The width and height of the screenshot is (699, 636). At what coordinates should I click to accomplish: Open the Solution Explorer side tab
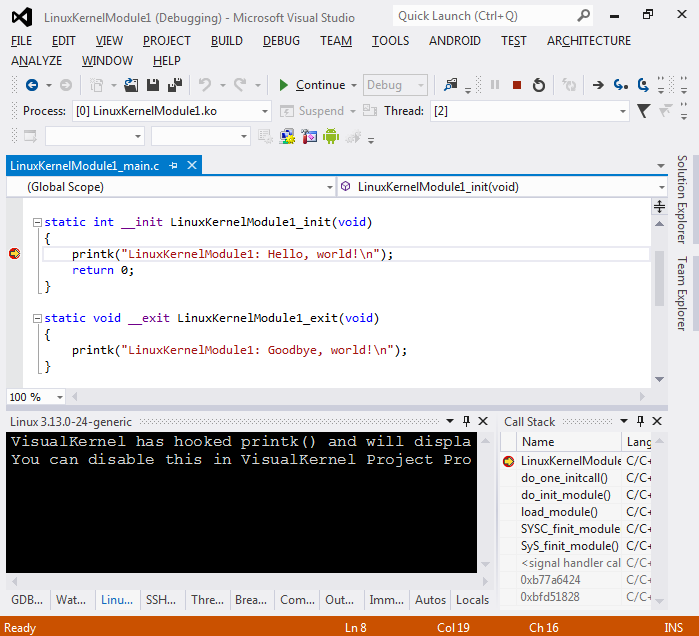(x=682, y=199)
